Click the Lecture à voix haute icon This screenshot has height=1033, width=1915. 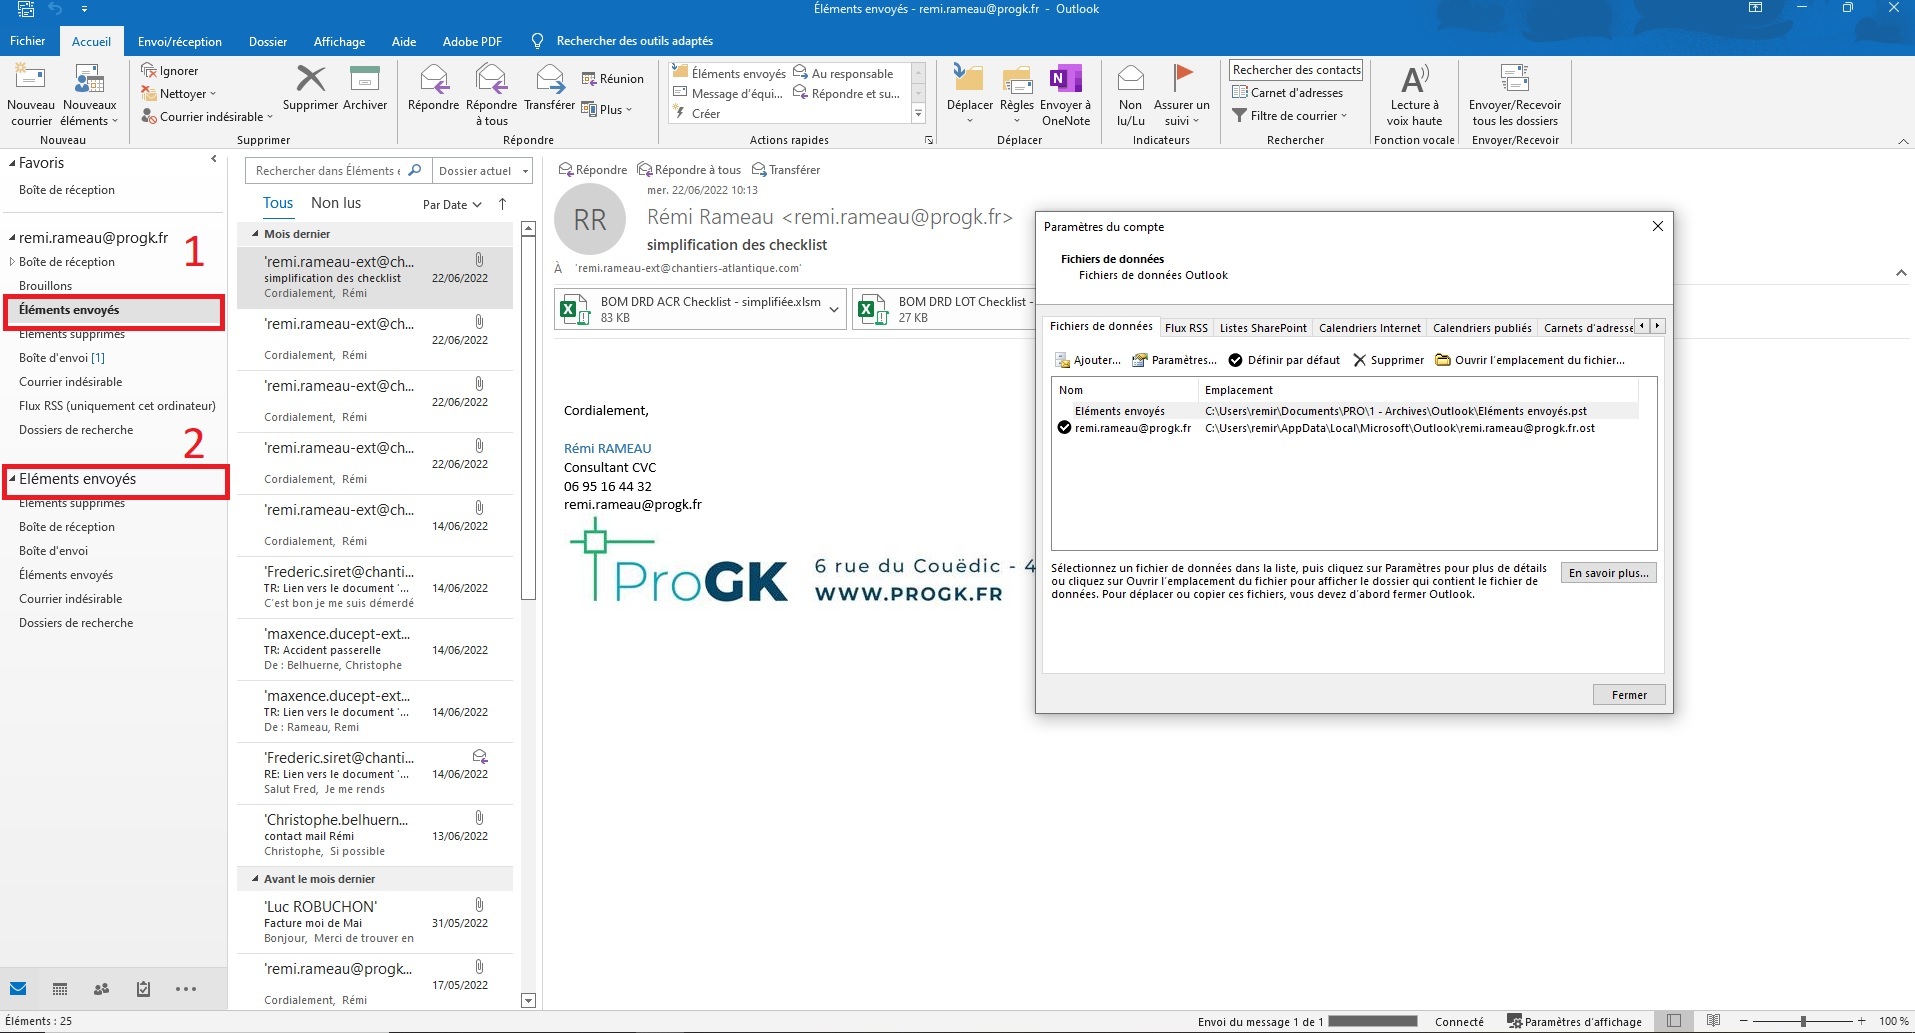pos(1414,80)
